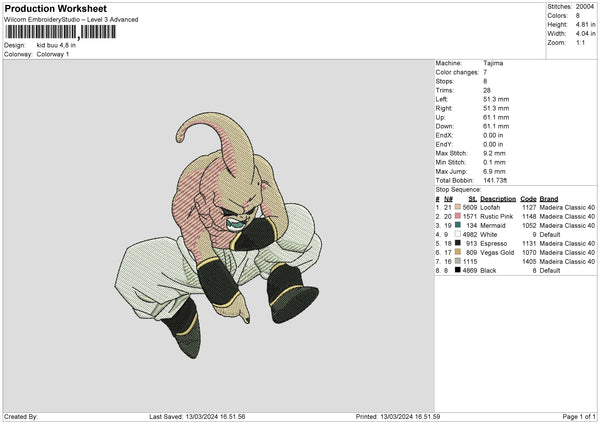Image resolution: width=600 pixels, height=424 pixels.
Task: Click the 'Vegas Gold' description text
Action: (497, 253)
